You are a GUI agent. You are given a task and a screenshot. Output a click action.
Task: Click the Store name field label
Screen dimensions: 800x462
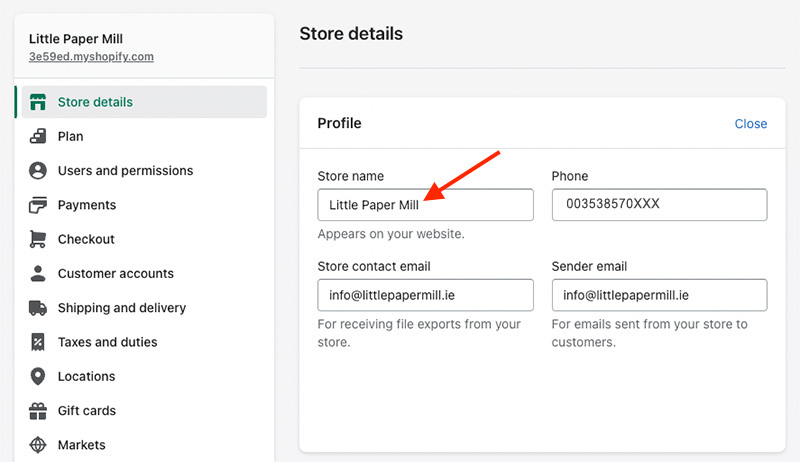(351, 176)
